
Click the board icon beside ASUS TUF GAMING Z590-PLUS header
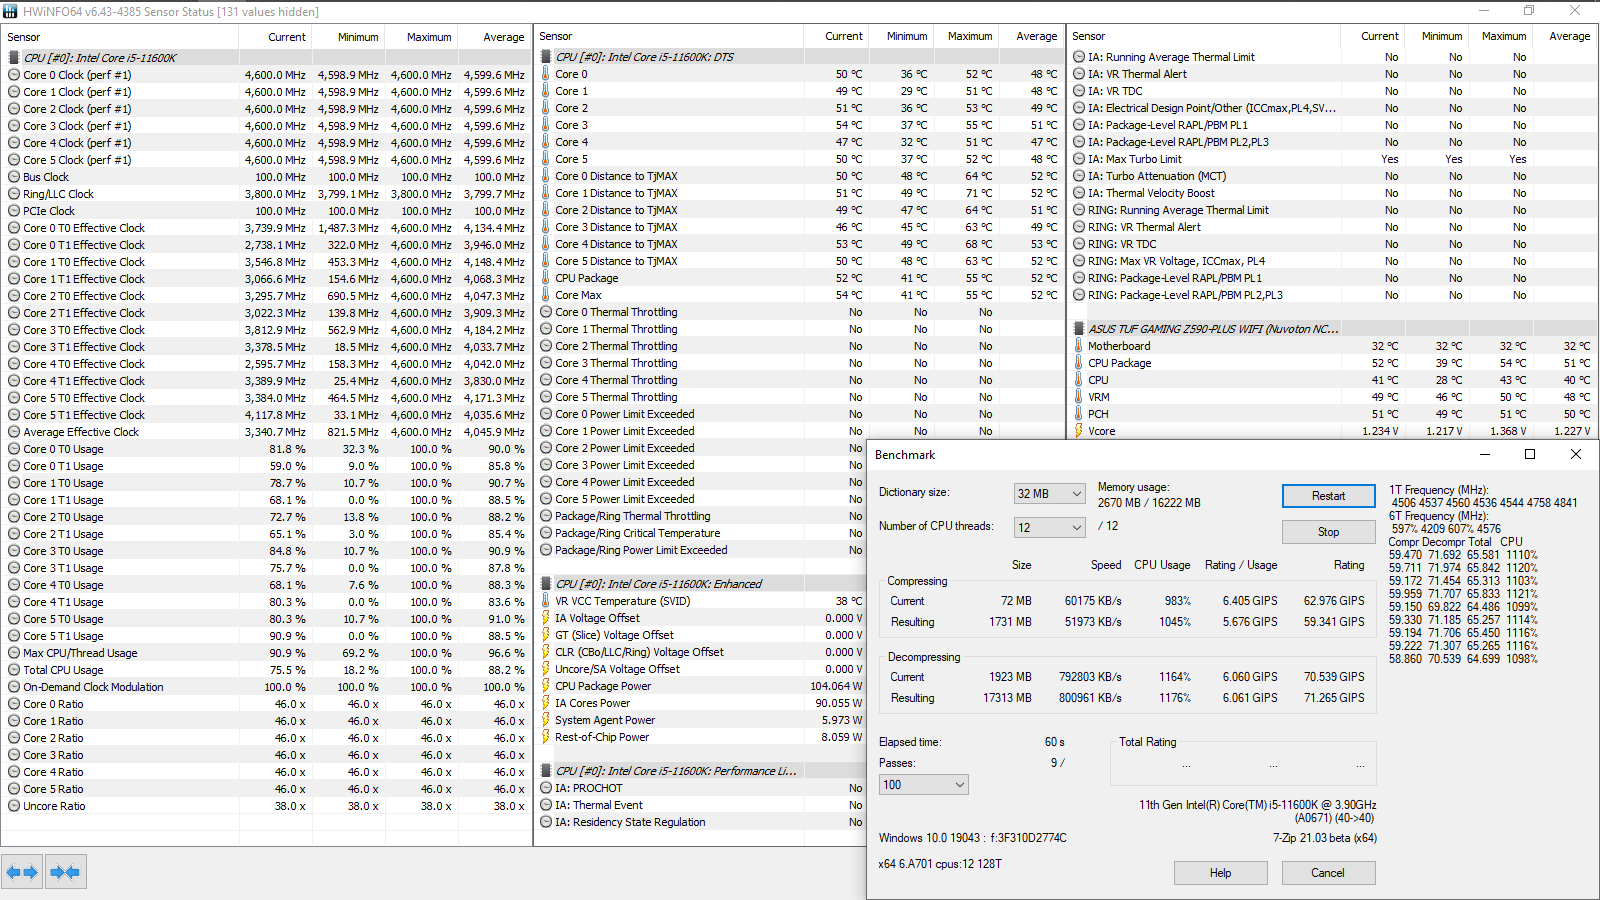[x=1079, y=329]
